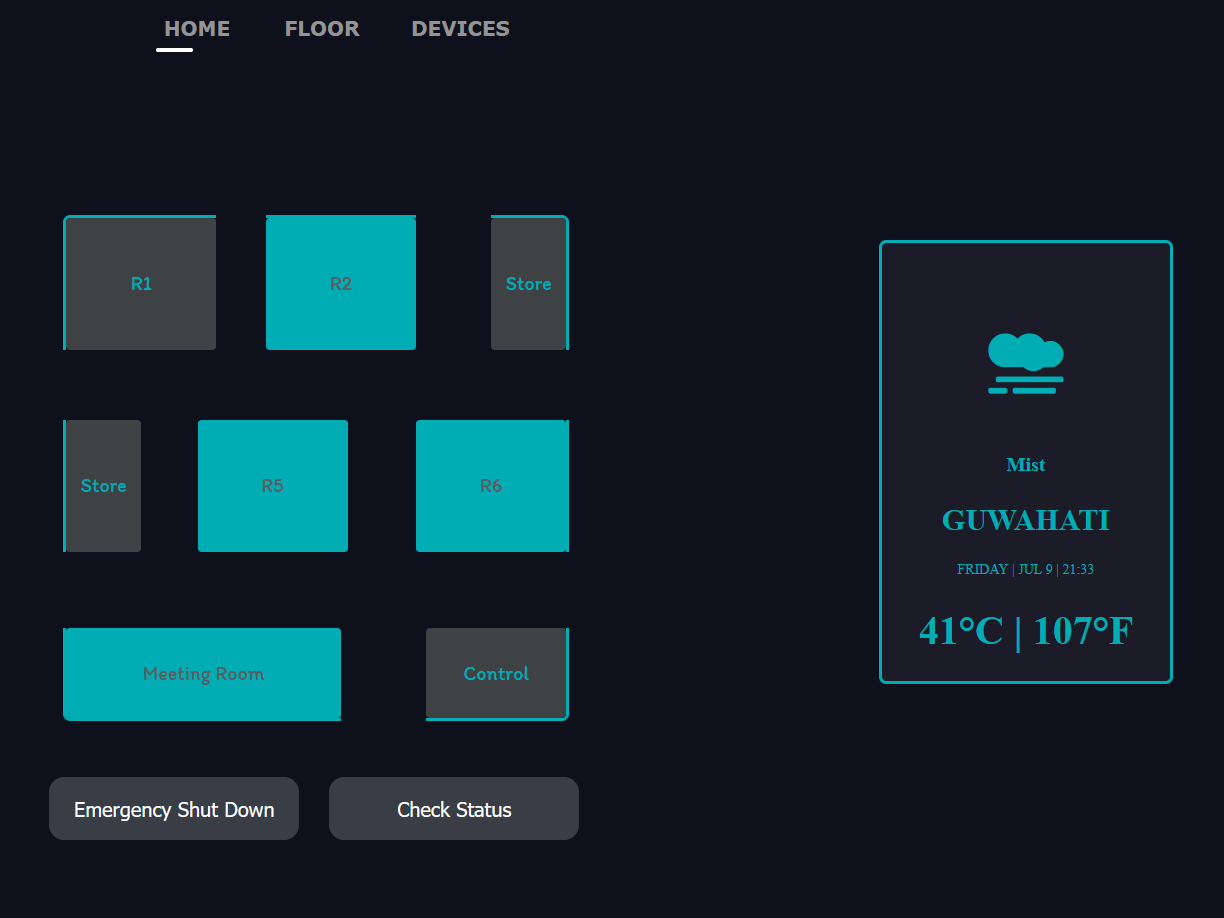Click the 41°C temperature reading
The height and width of the screenshot is (918, 1224).
click(961, 631)
